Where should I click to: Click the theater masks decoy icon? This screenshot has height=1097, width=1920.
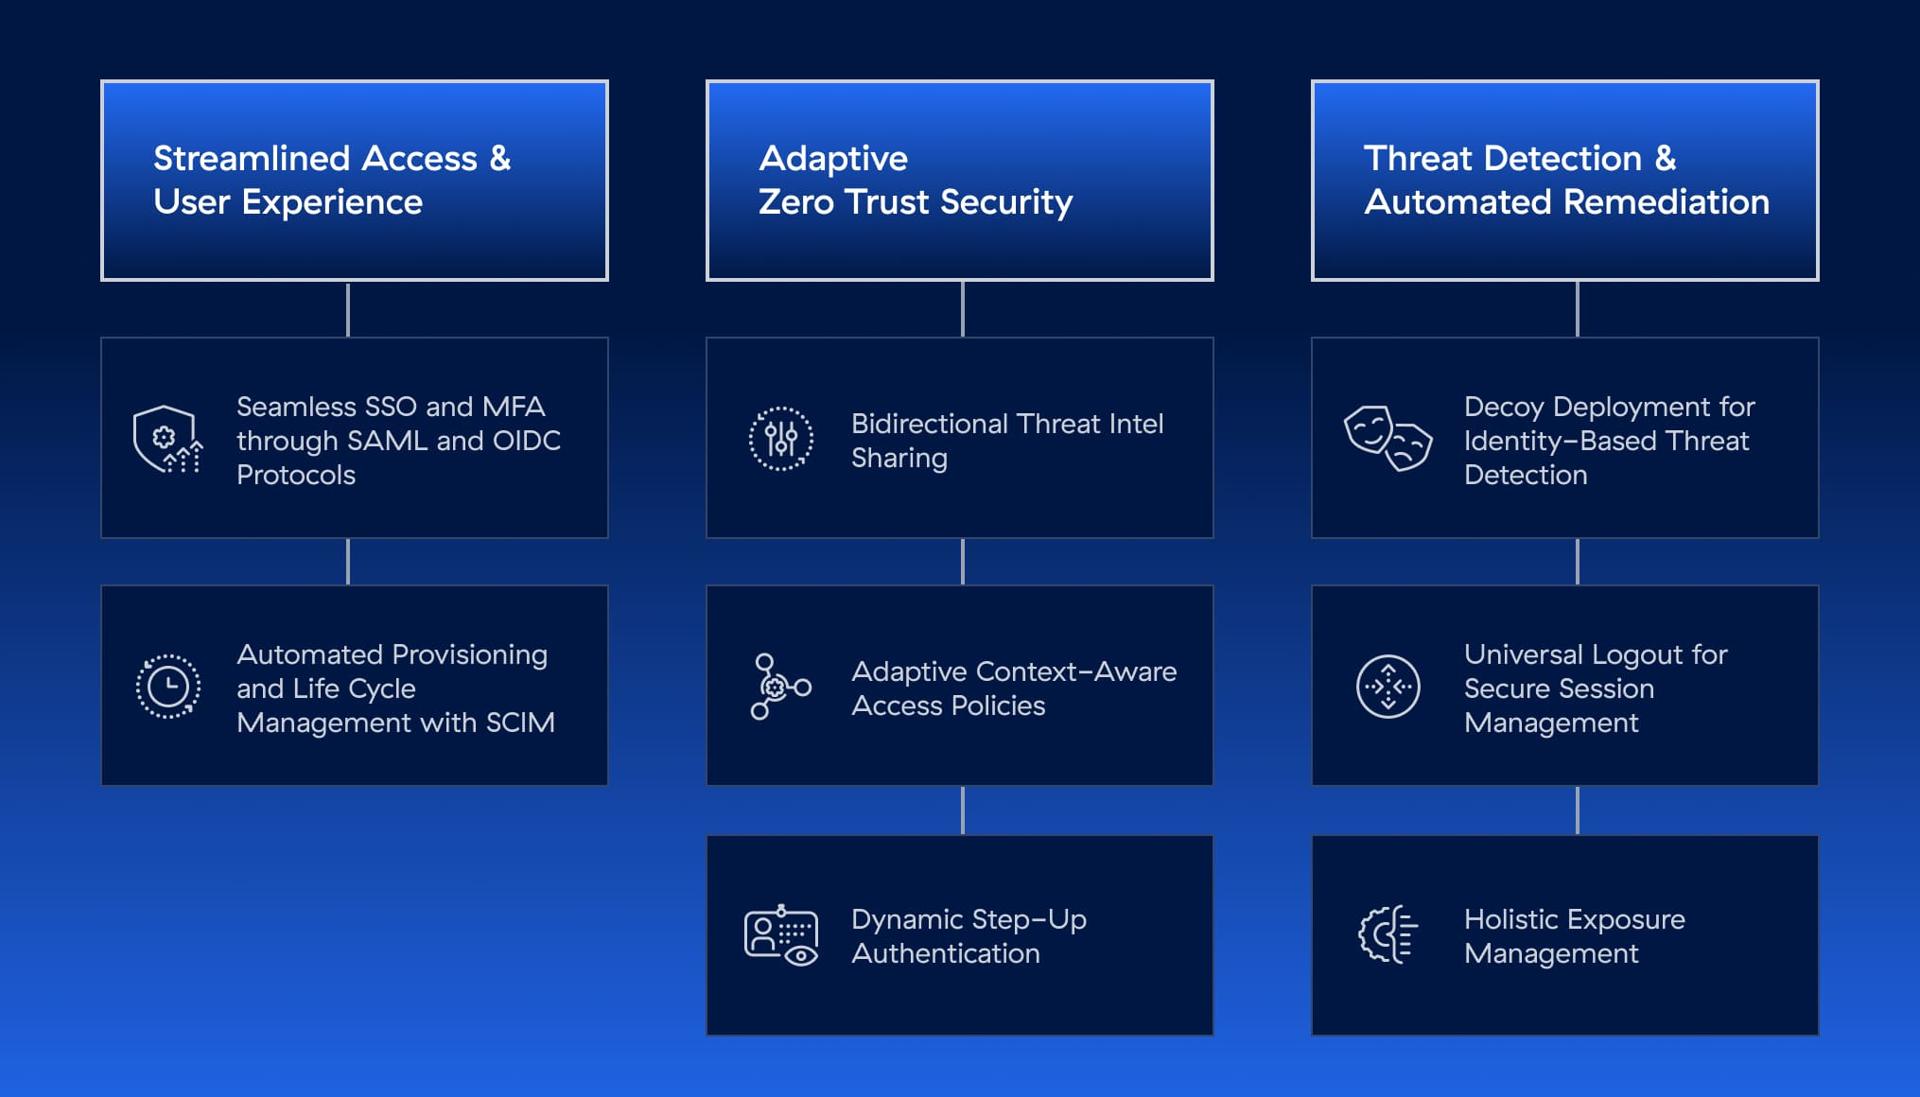(1387, 438)
